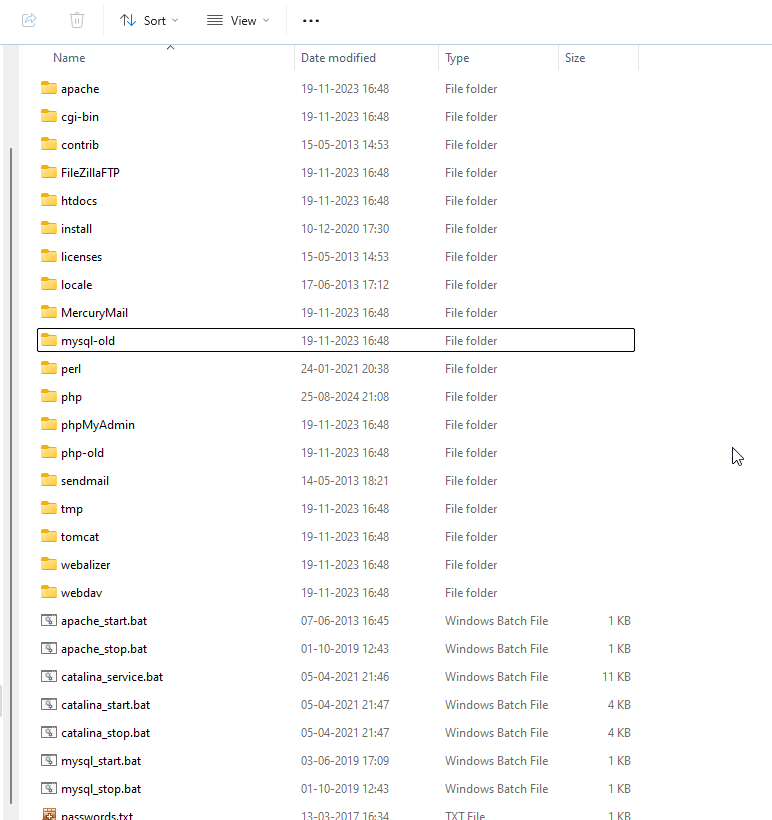
Task: Select the FileZillaFTP folder
Action: click(90, 173)
